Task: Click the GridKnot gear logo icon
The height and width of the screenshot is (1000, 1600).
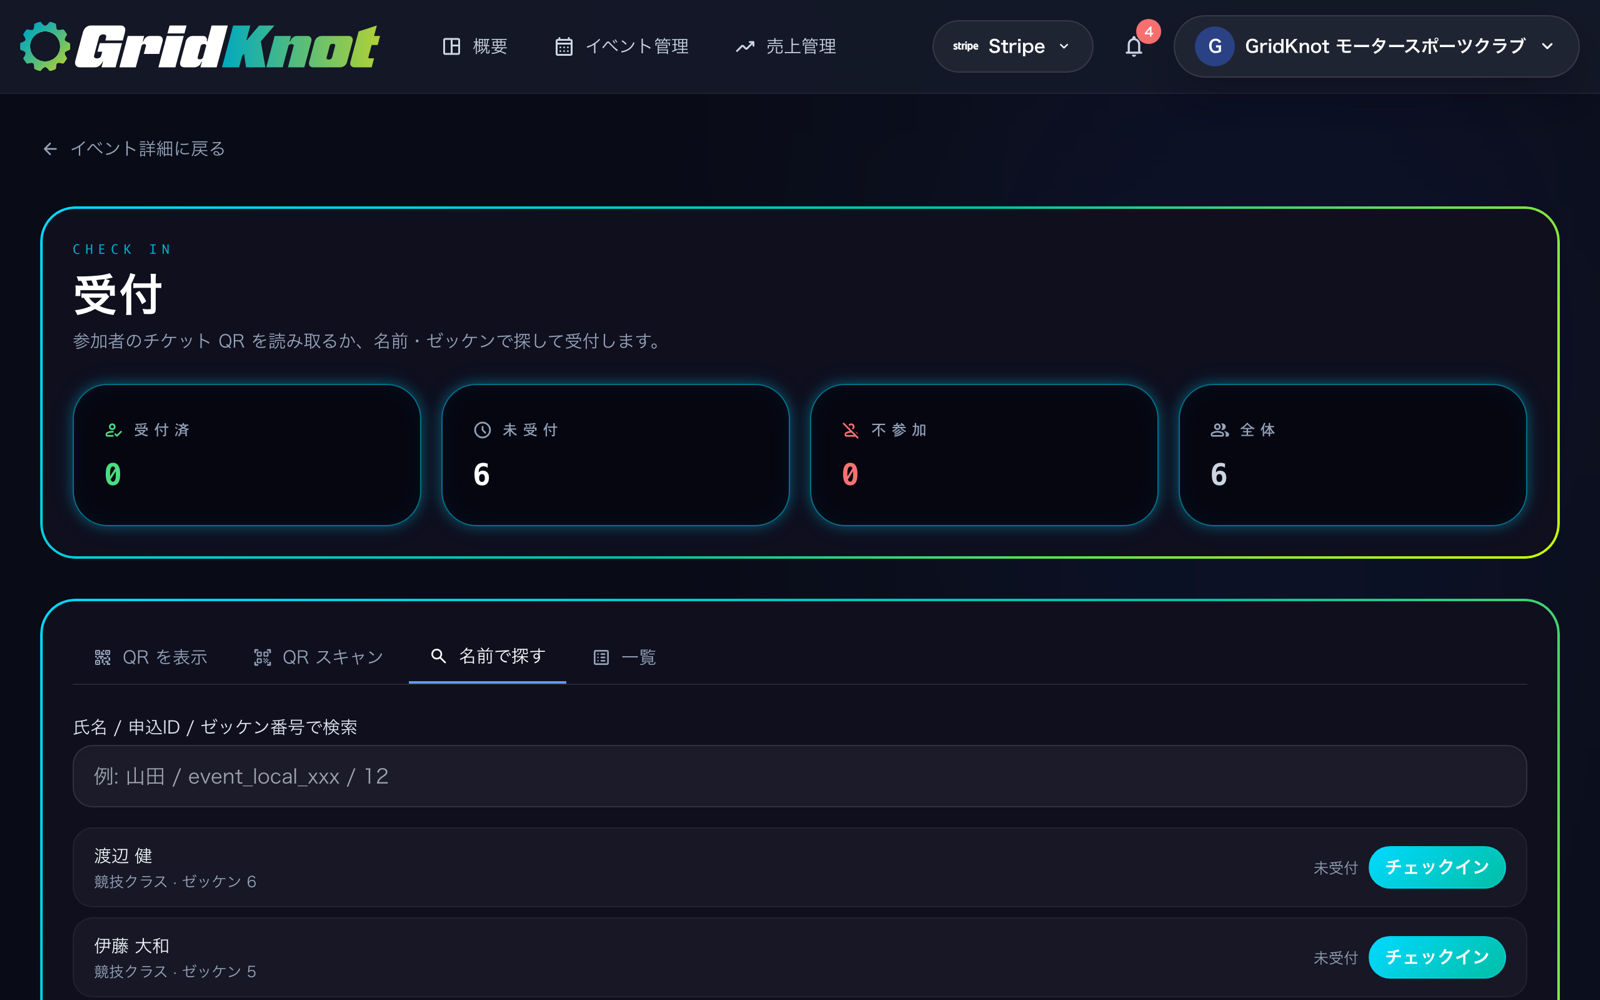Action: coord(45,46)
